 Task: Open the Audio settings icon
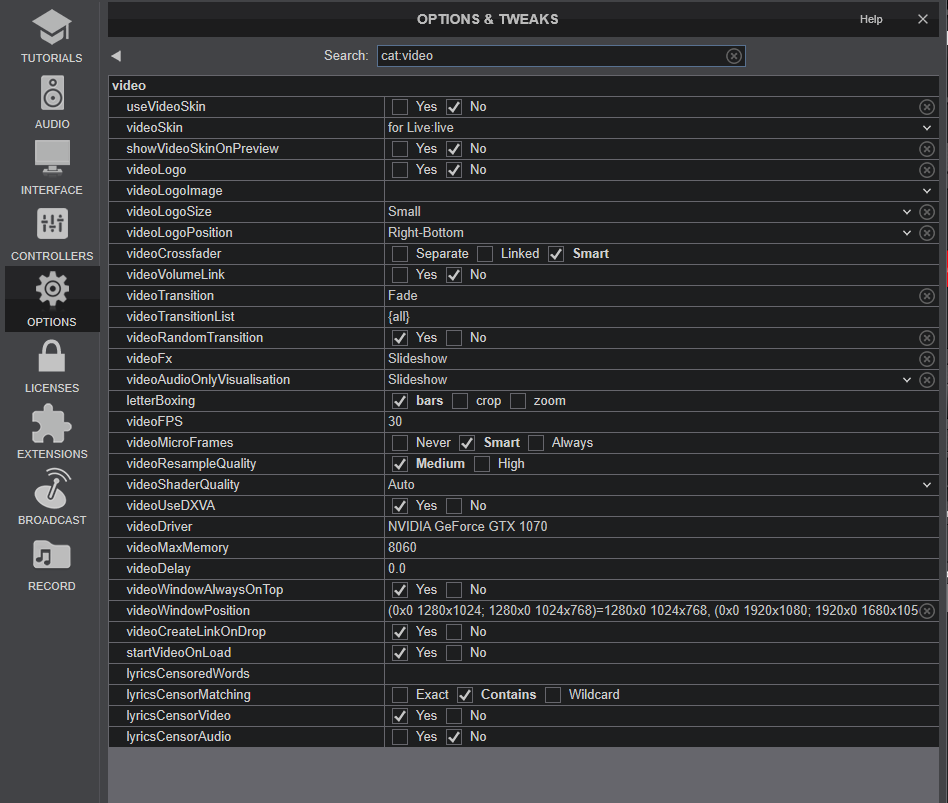point(52,102)
